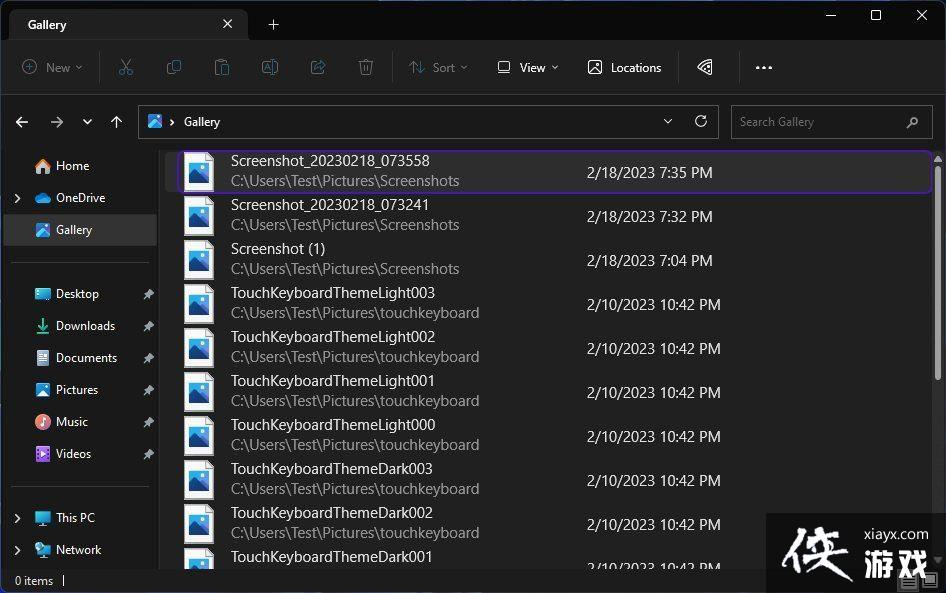Viewport: 946px width, 593px height.
Task: Click the Paste icon
Action: click(222, 67)
